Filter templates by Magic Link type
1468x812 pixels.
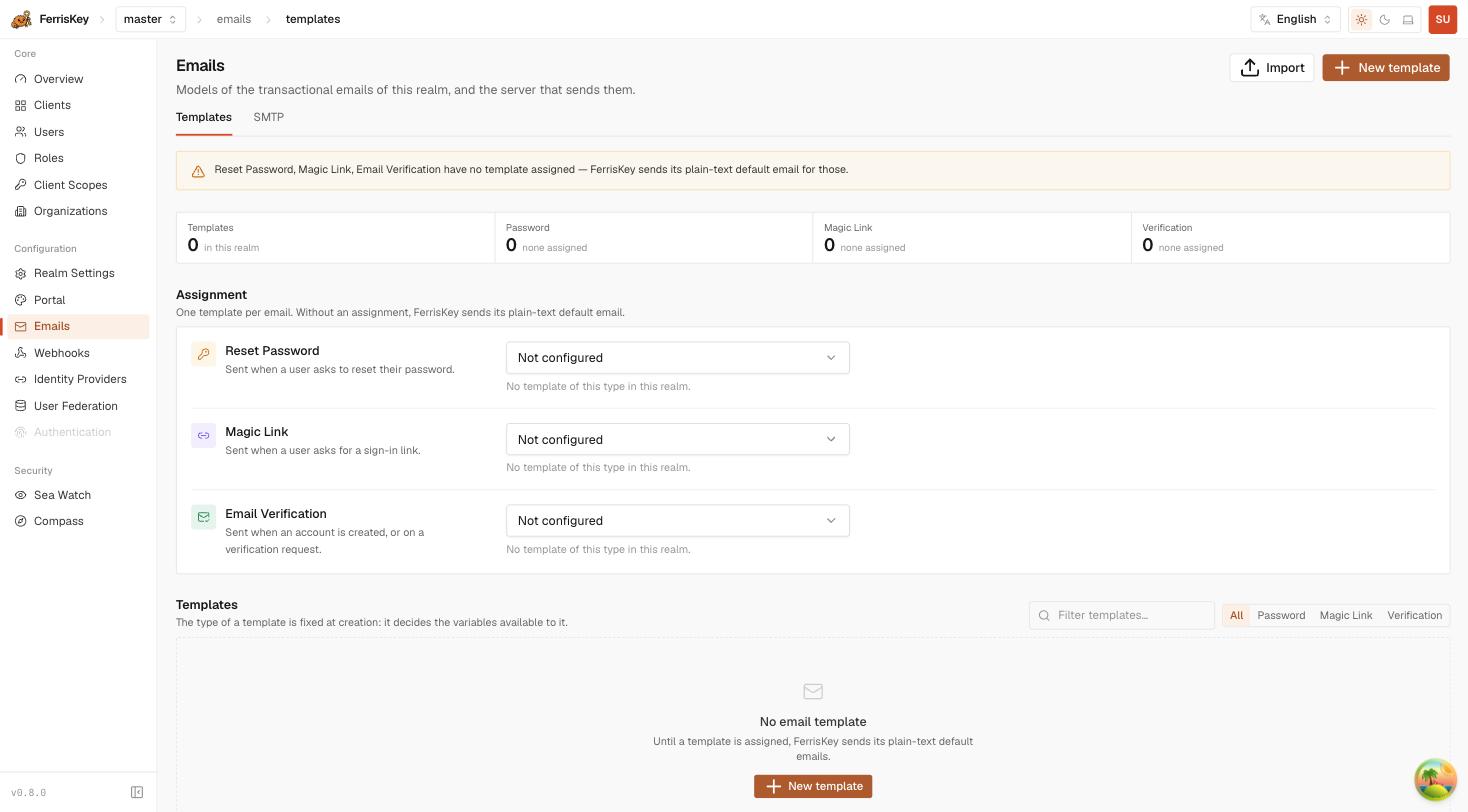[x=1346, y=615]
